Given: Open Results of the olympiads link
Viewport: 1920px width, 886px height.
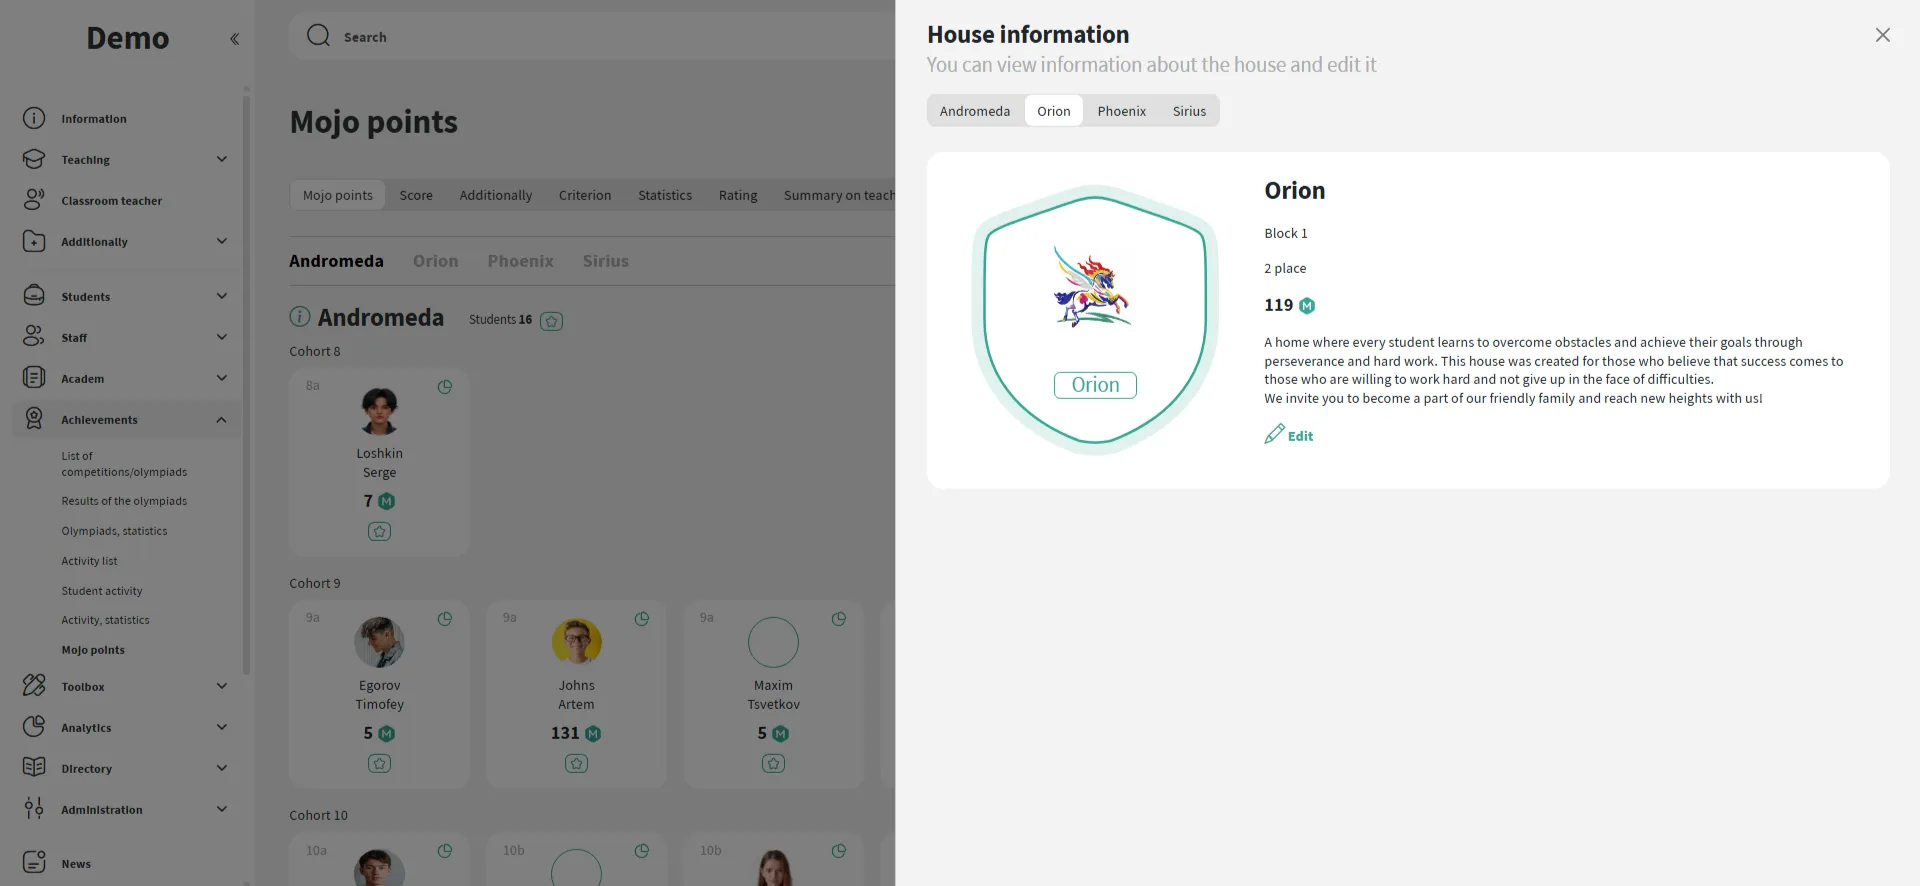Looking at the screenshot, I should pos(124,501).
